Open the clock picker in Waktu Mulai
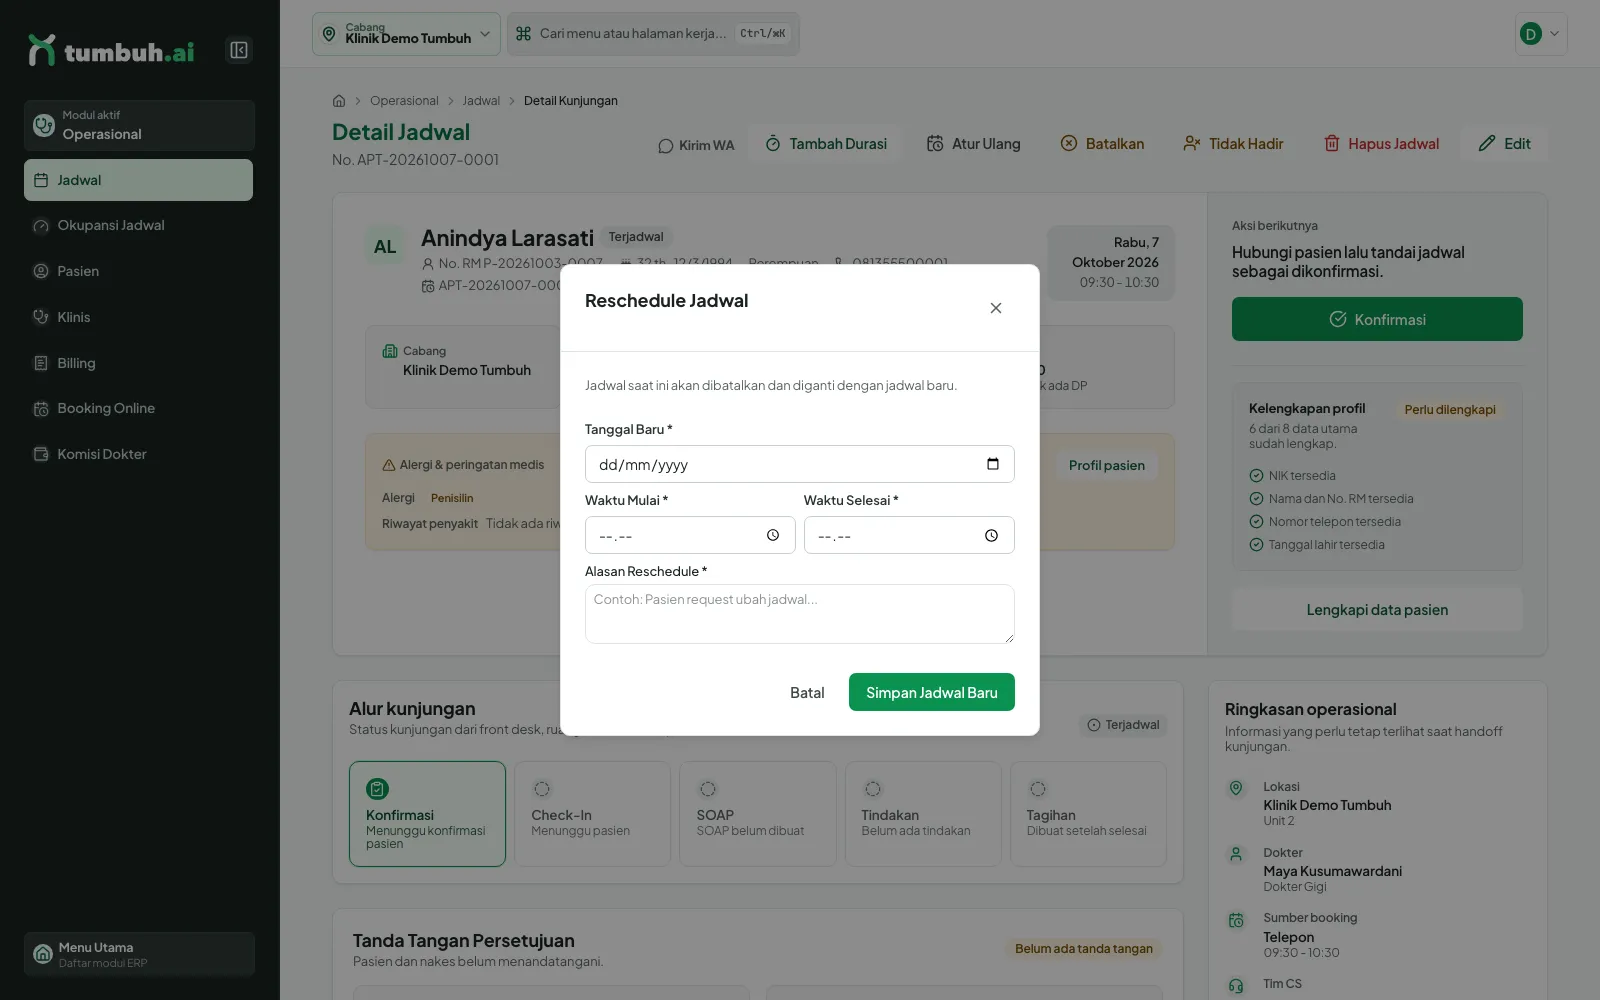 (773, 535)
